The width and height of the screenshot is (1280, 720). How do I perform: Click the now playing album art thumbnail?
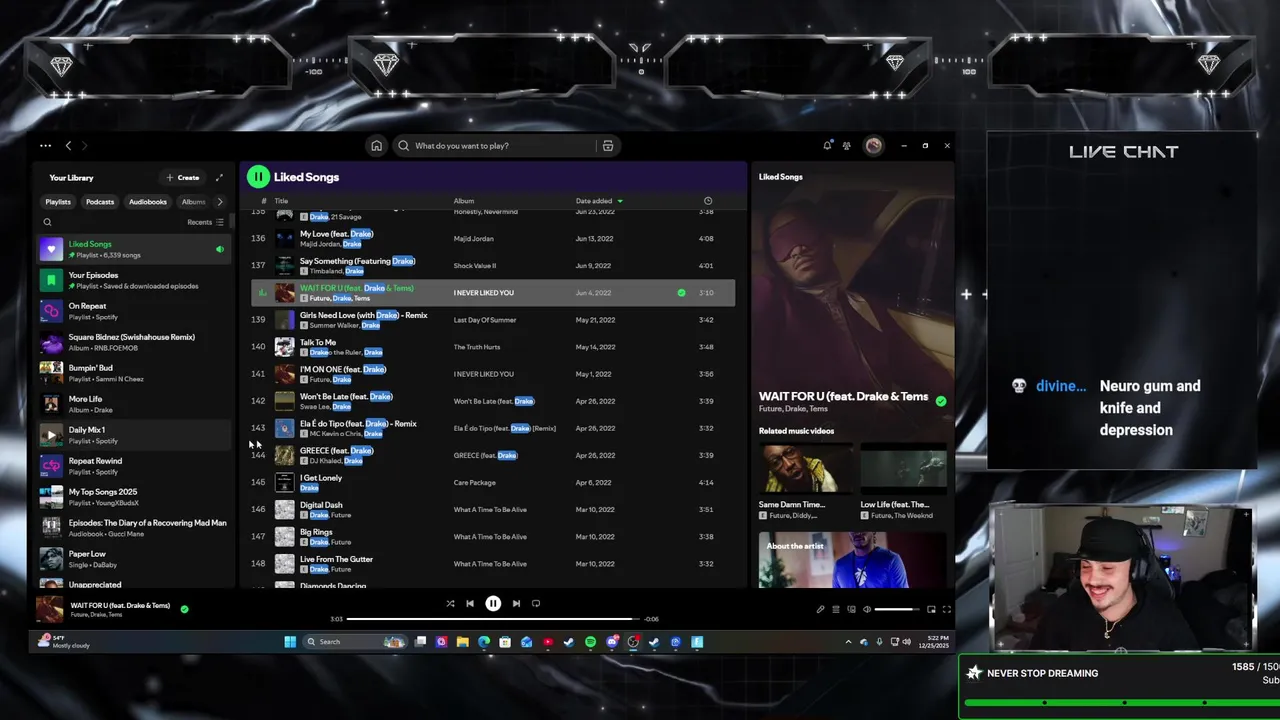[50, 609]
